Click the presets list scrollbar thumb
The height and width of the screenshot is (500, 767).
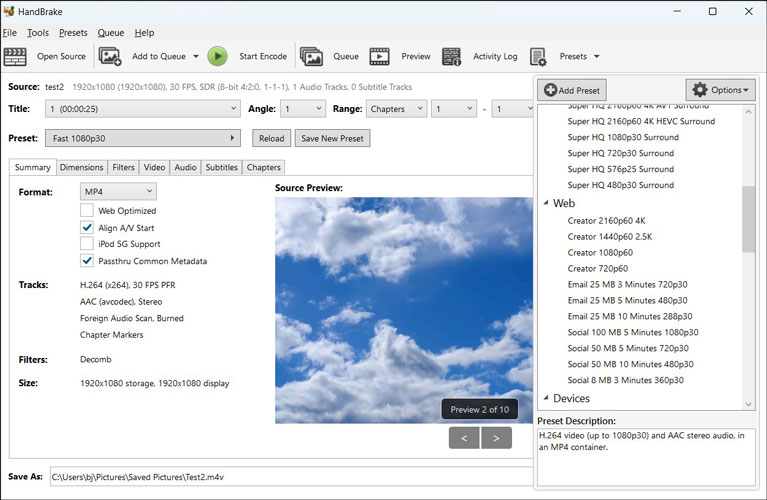tap(748, 219)
